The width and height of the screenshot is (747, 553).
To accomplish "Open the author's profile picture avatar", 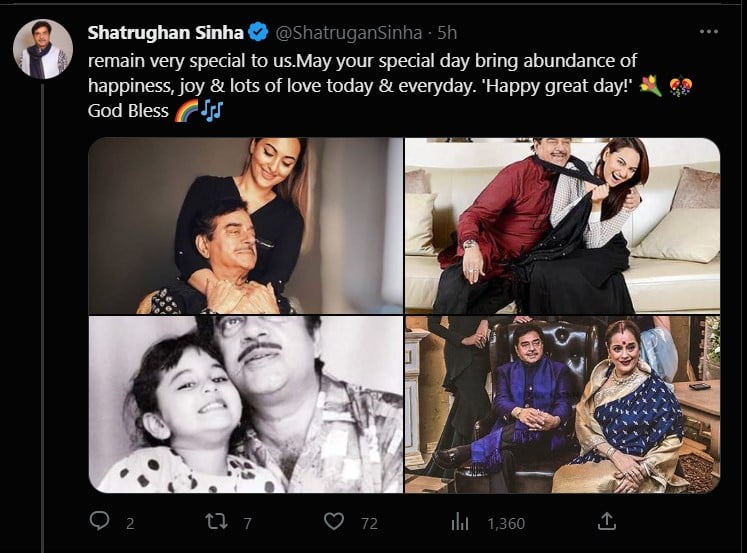I will click(42, 49).
